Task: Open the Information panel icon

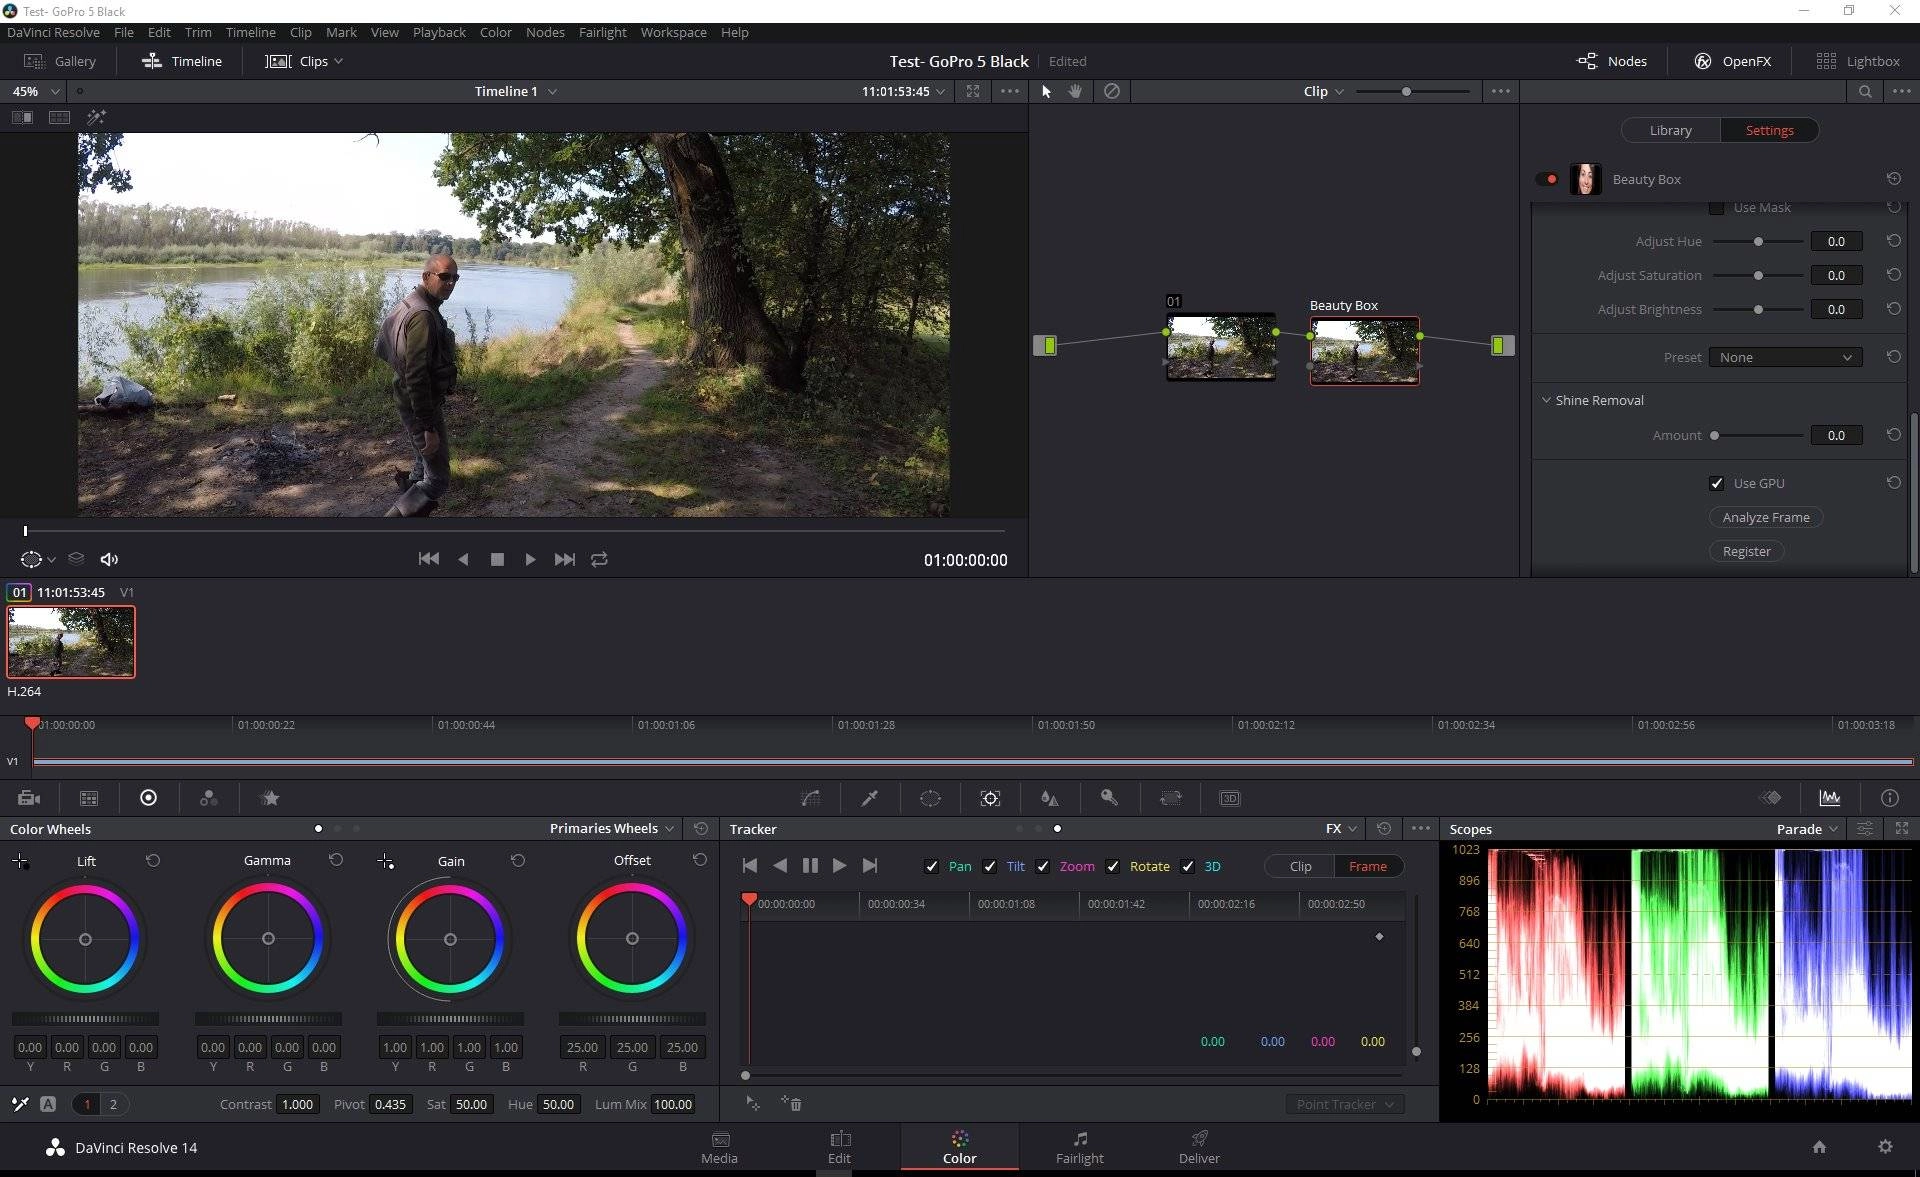Action: point(1890,798)
